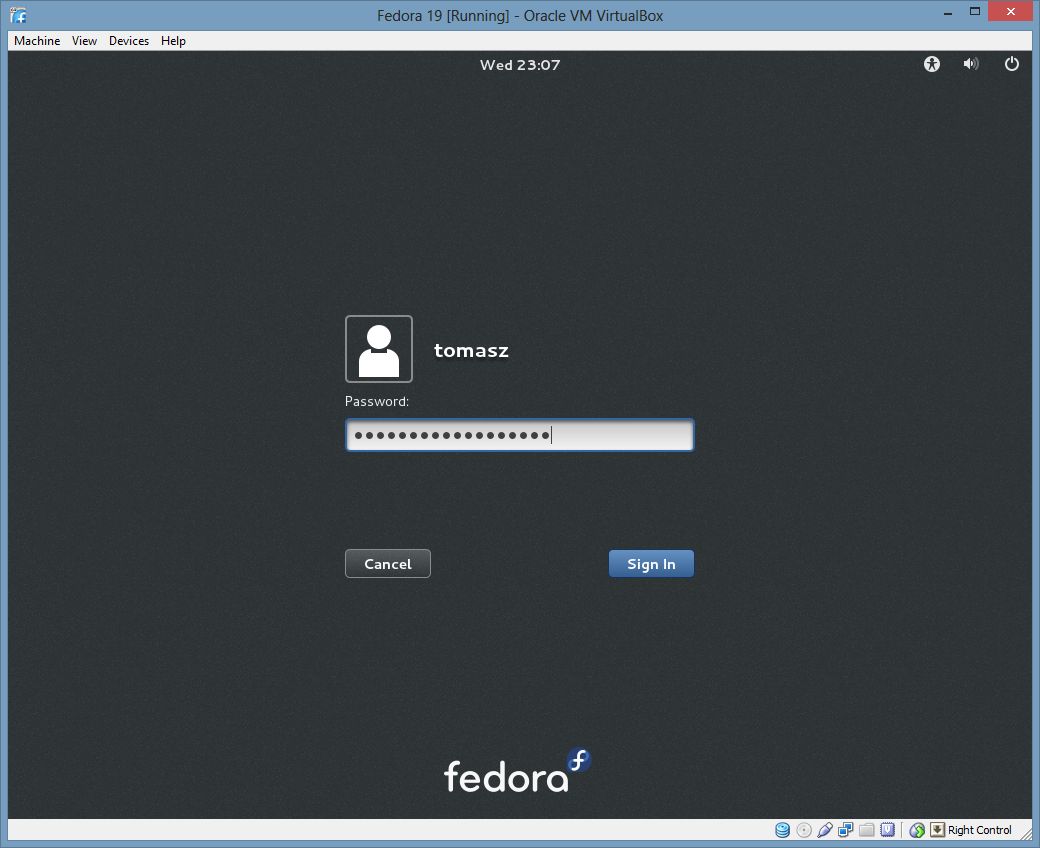Open the power menu icon

click(x=1011, y=64)
